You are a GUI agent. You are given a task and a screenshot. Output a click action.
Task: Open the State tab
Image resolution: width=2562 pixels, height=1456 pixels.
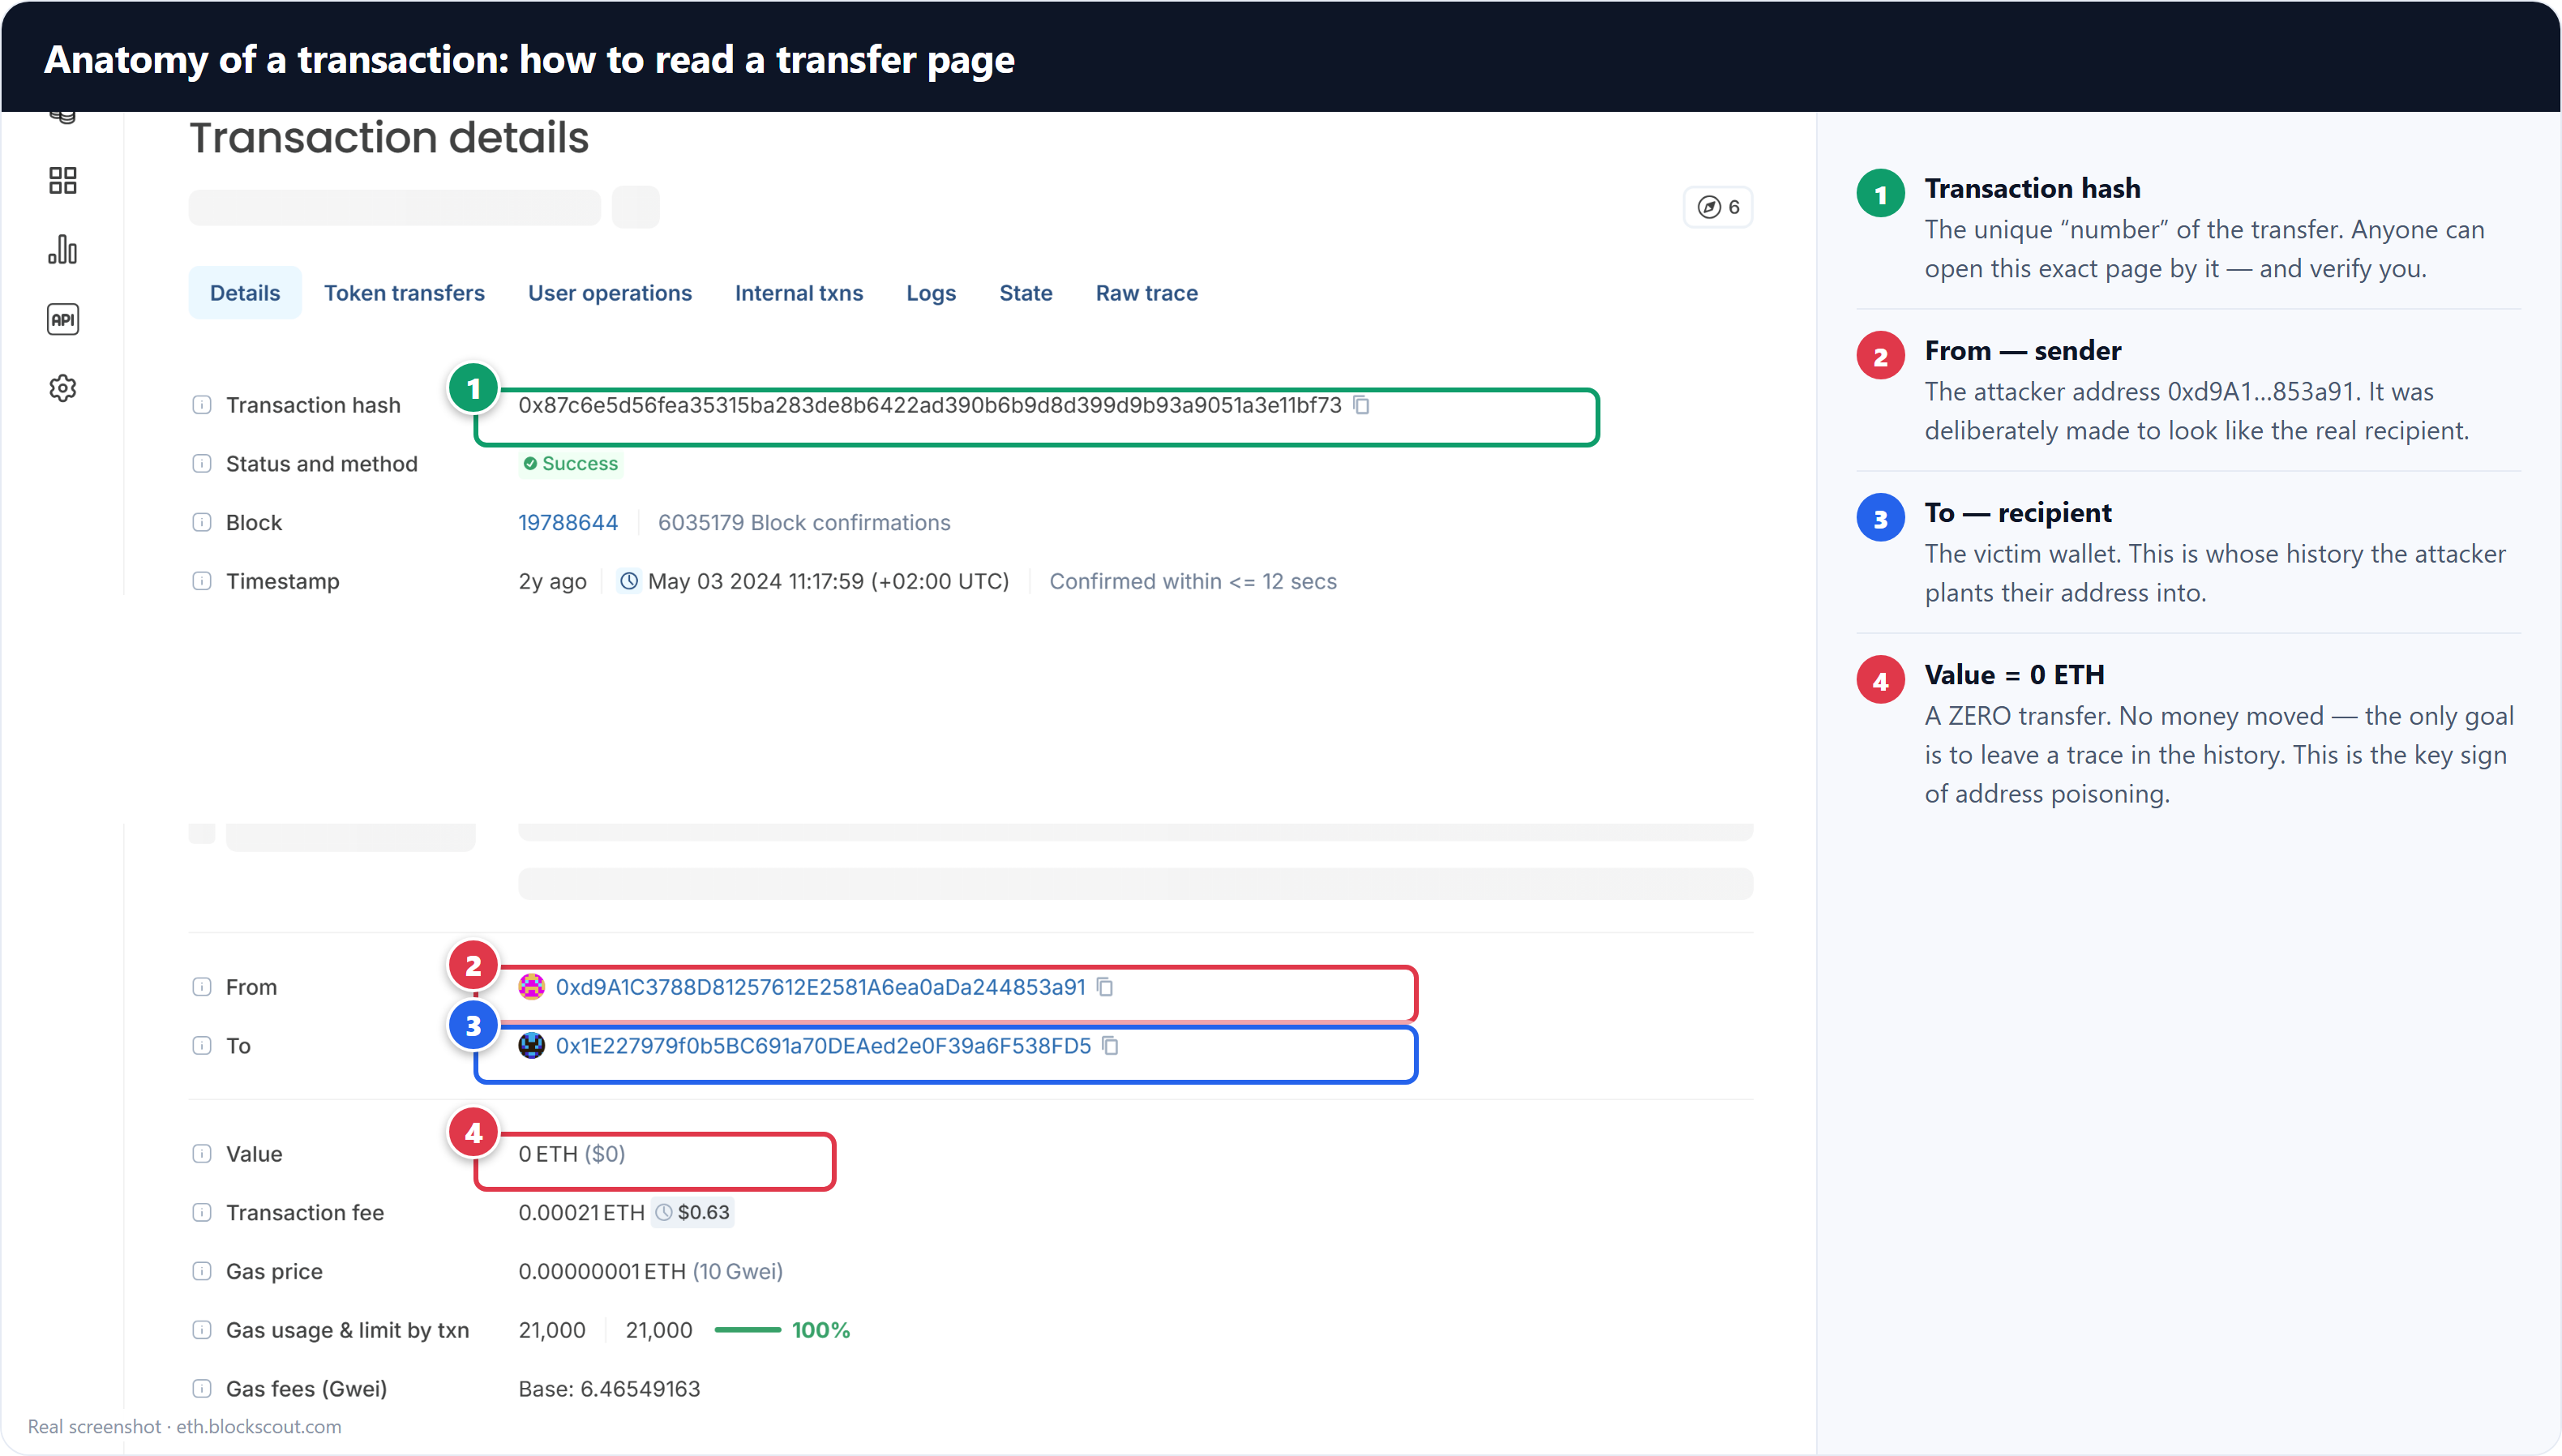click(1026, 293)
